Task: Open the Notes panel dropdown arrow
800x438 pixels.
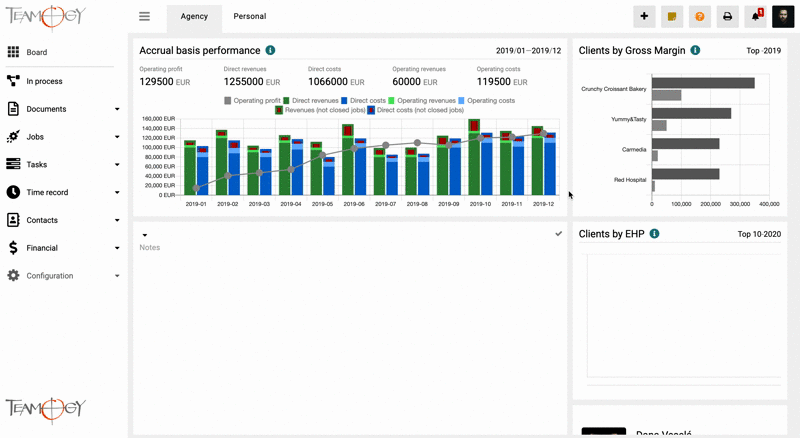Action: coord(145,235)
